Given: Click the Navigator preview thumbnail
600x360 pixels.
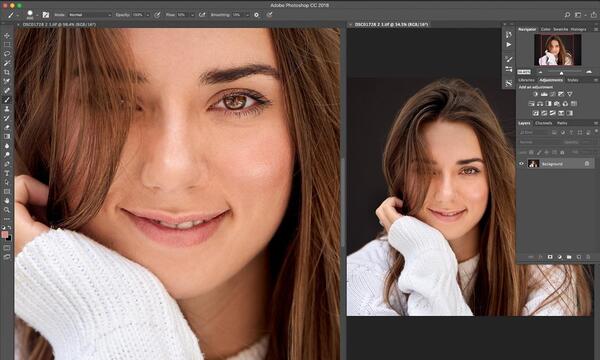Looking at the screenshot, I should (x=558, y=50).
